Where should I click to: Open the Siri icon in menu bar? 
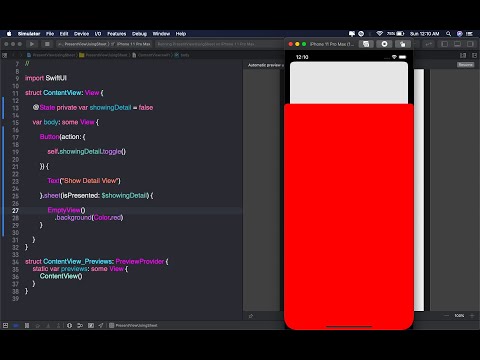pyautogui.click(x=459, y=34)
